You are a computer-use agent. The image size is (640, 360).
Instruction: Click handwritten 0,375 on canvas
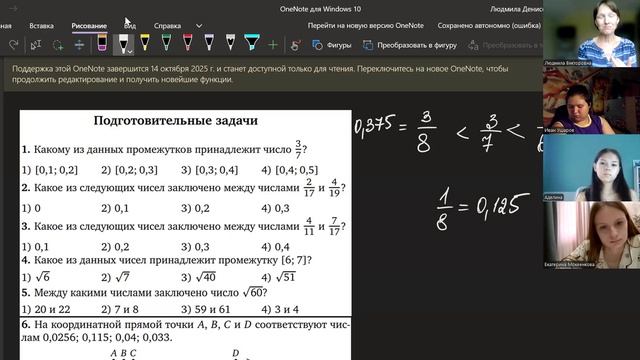(x=375, y=125)
